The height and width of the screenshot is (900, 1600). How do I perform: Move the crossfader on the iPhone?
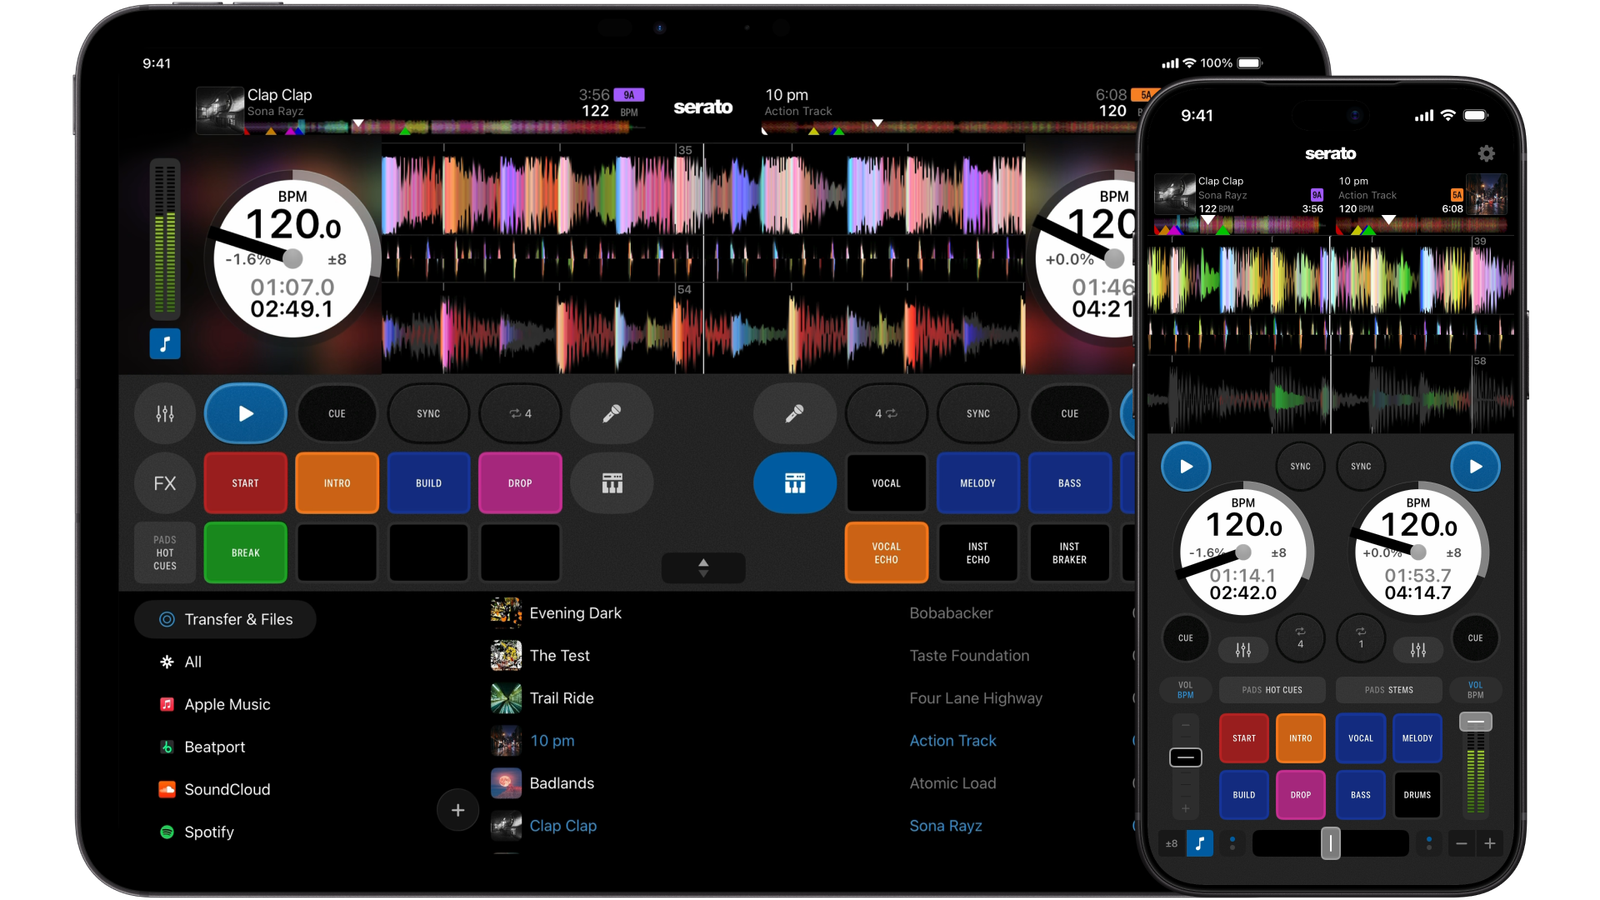coord(1330,843)
